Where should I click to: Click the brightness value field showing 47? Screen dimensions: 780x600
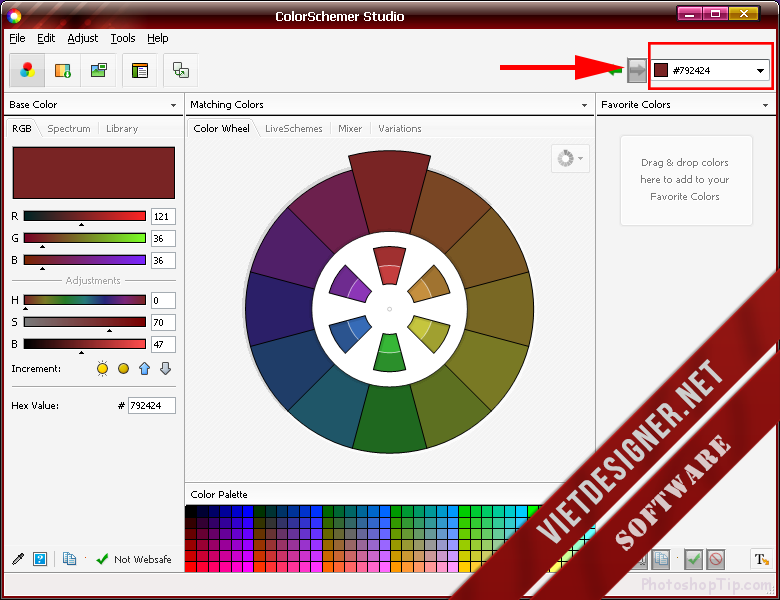point(163,344)
